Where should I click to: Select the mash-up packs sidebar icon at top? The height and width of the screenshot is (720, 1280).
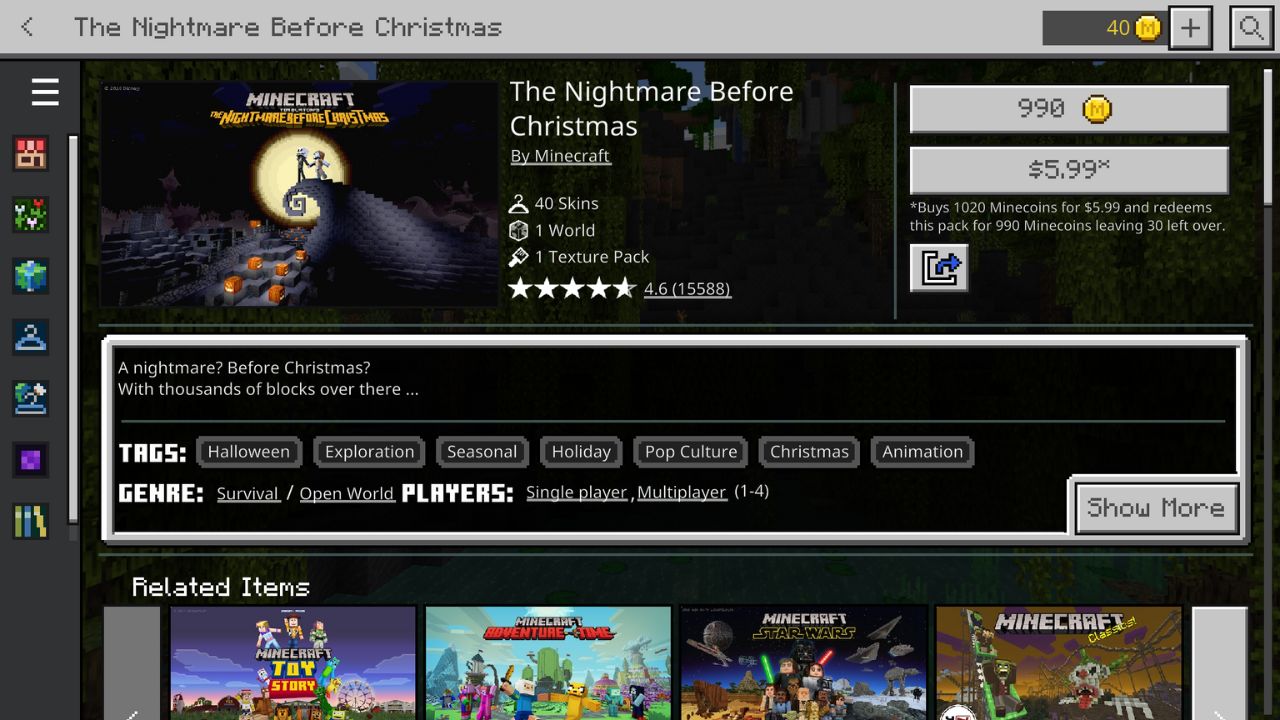[31, 153]
